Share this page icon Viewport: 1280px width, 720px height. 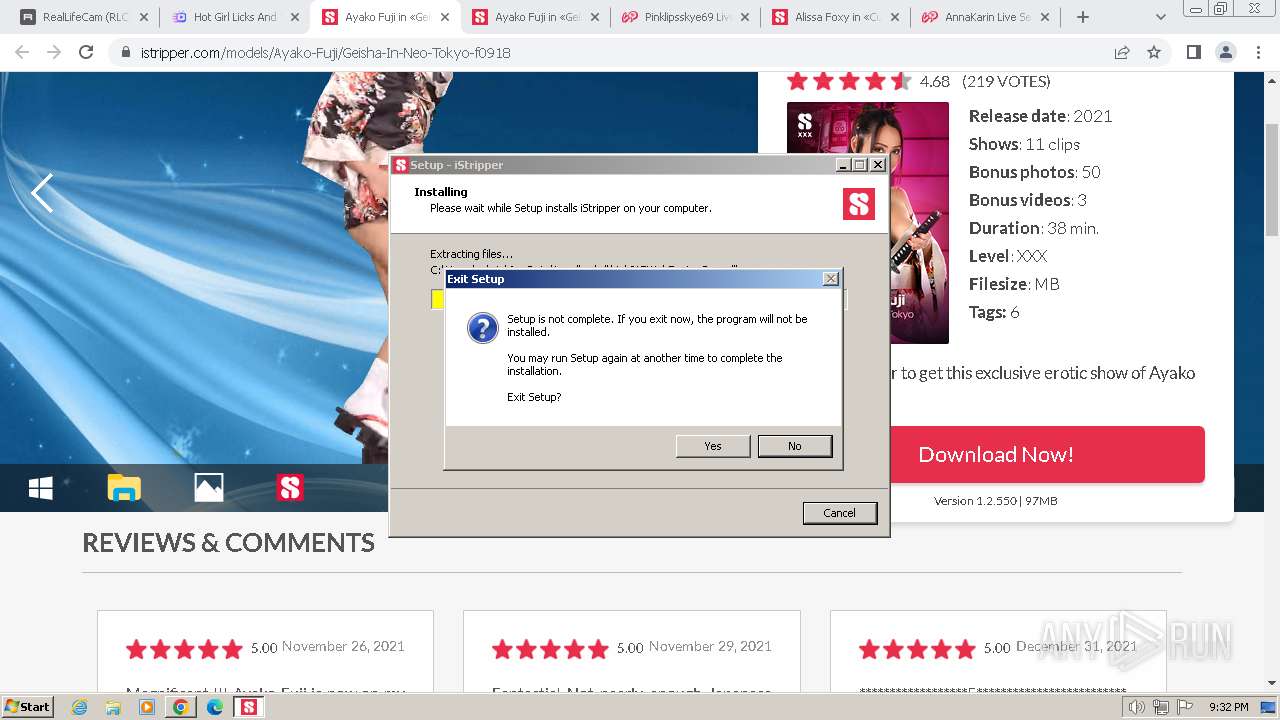pos(1122,52)
